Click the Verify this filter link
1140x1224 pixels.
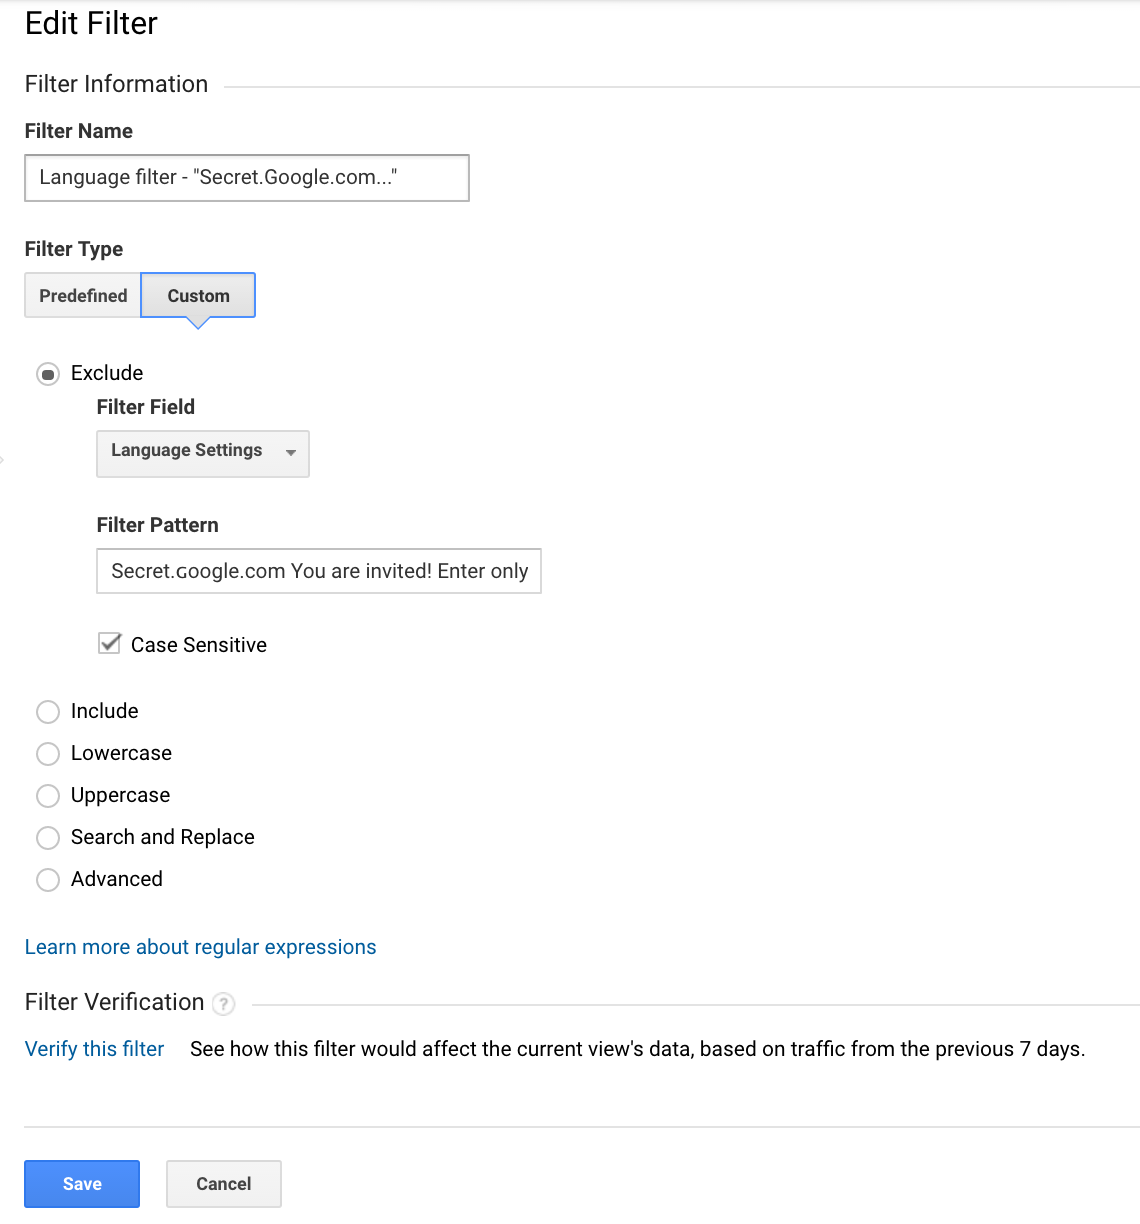coord(95,1049)
